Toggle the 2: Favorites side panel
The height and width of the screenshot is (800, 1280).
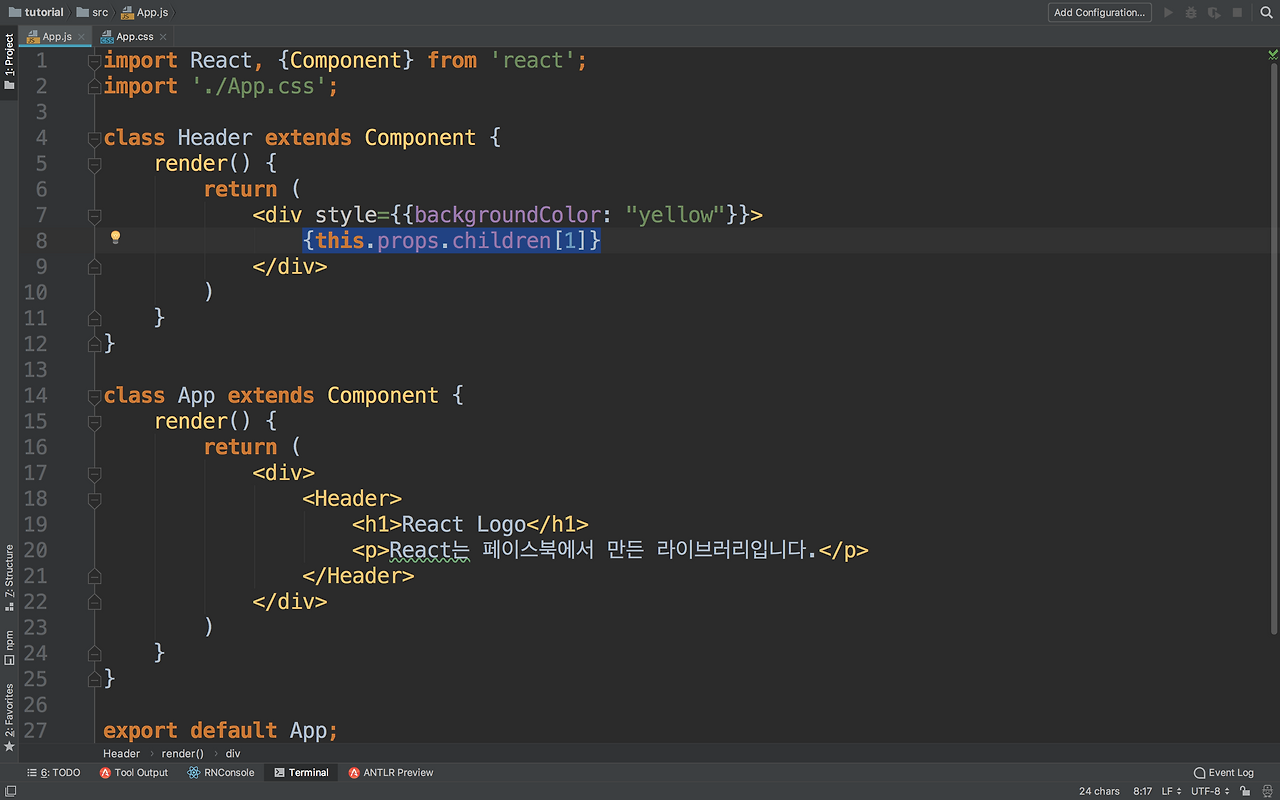[9, 717]
